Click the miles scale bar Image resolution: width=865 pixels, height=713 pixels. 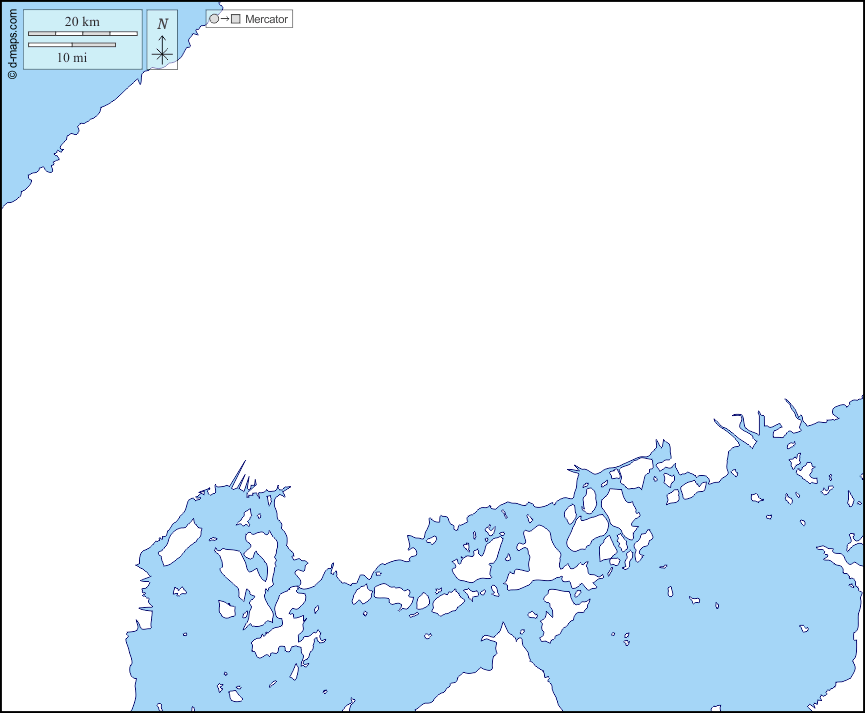[x=72, y=45]
